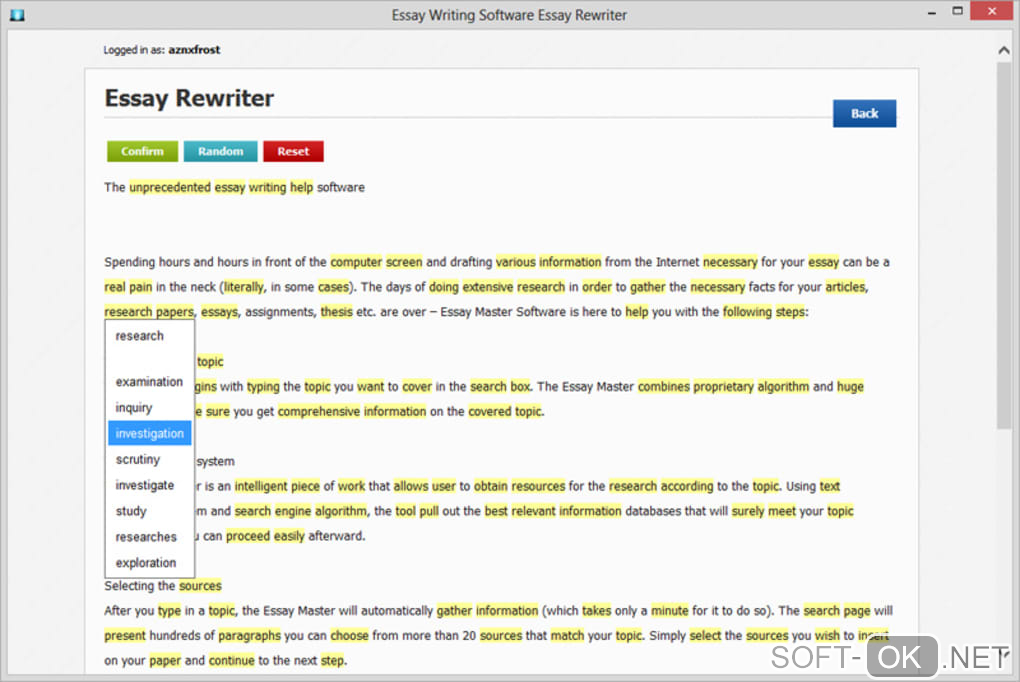
Task: Click highlighted word 'combines'
Action: pyautogui.click(x=664, y=387)
